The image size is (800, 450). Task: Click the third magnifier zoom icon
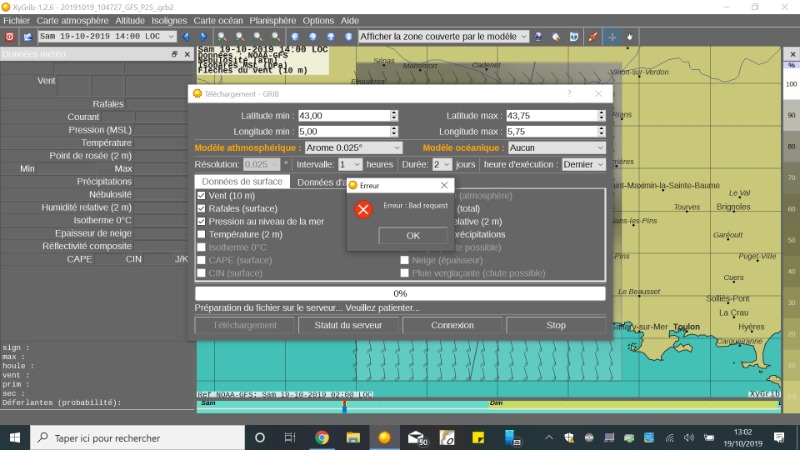coord(258,37)
